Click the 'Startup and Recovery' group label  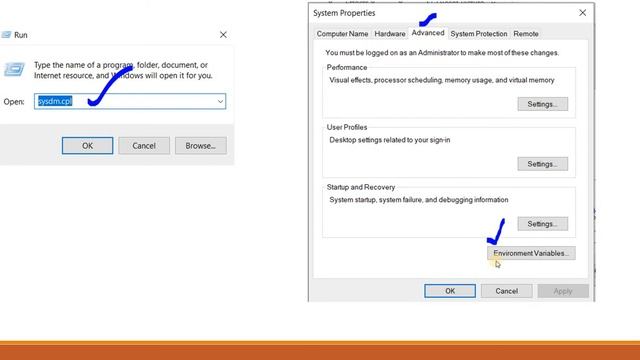361,187
